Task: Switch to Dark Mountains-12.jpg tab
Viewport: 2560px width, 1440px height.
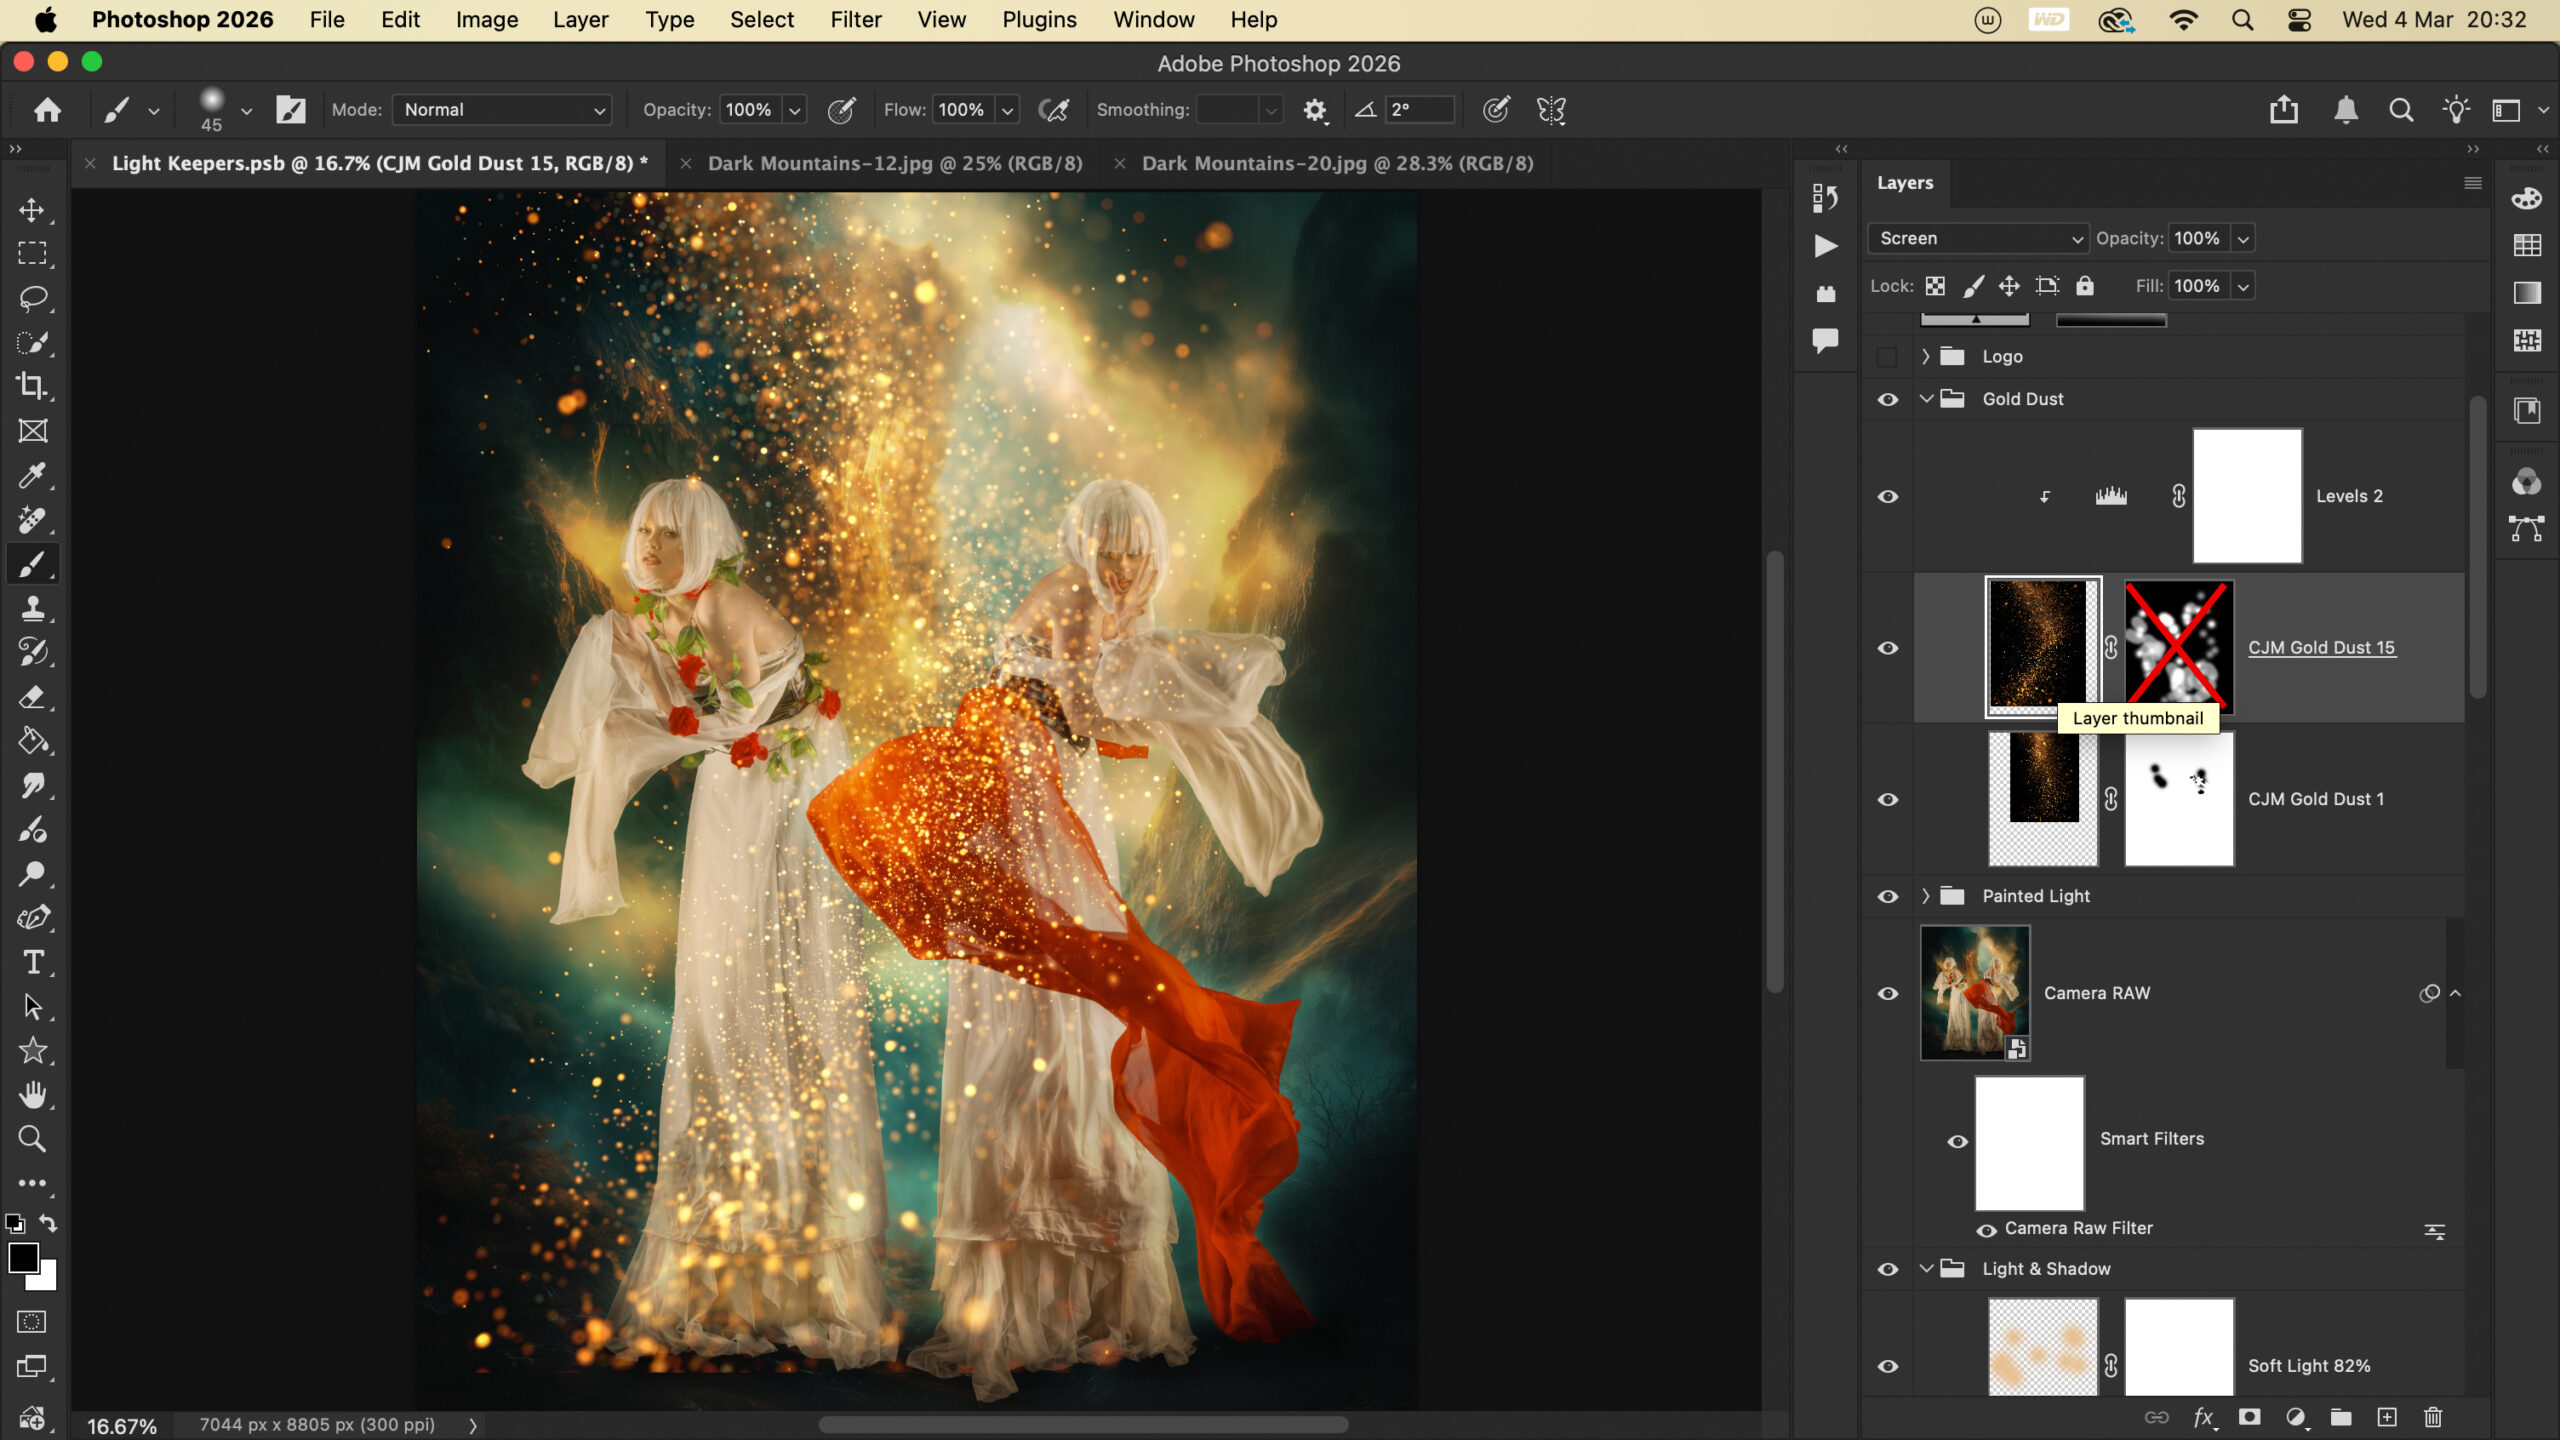Action: point(894,163)
